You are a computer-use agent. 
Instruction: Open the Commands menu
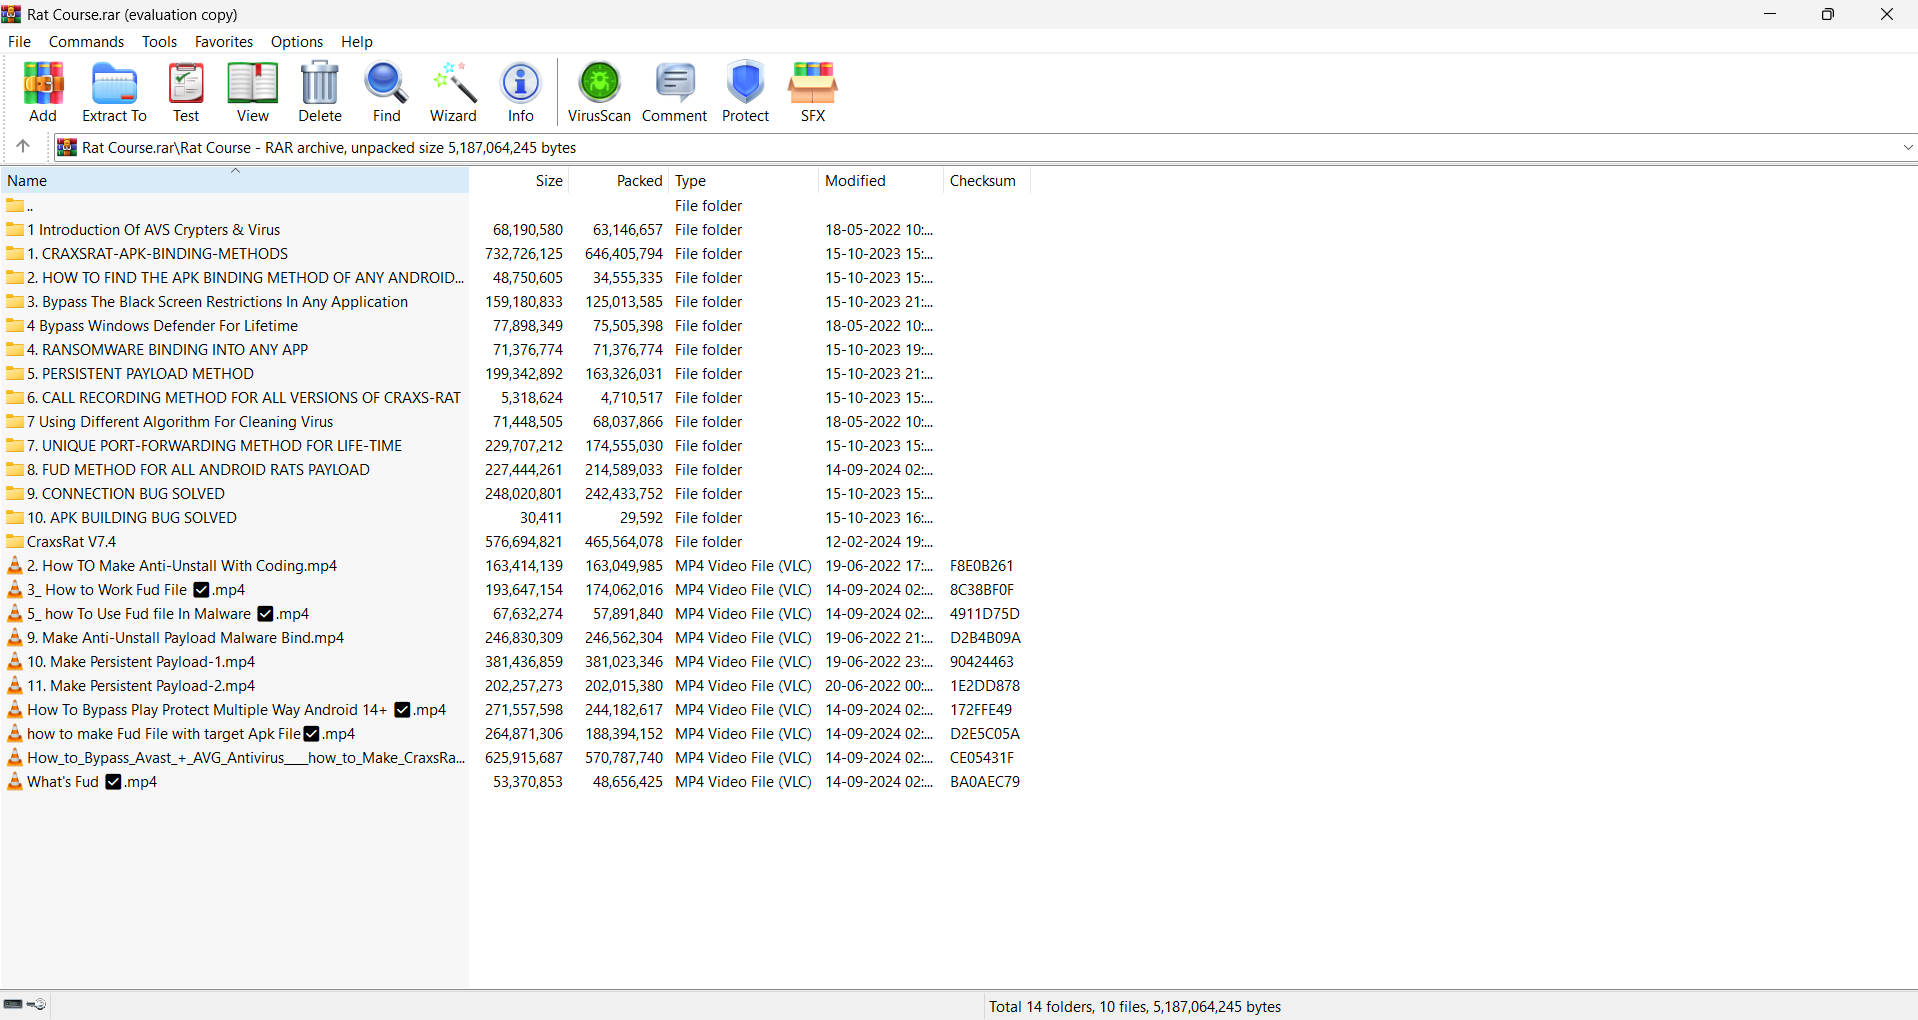(86, 42)
